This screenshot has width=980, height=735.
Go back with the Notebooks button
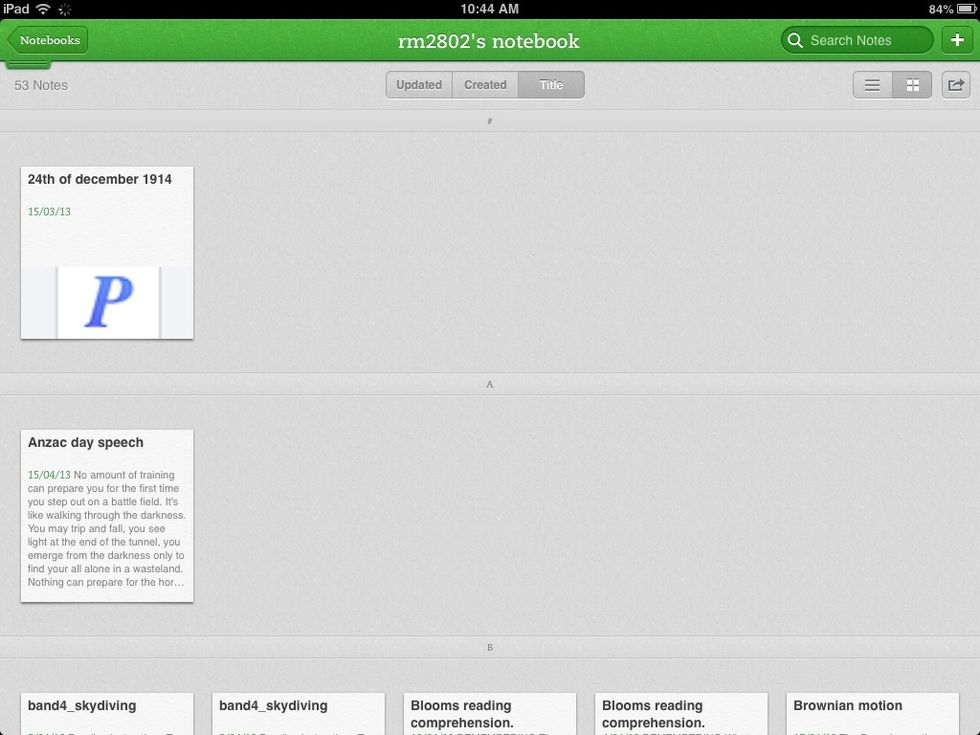pos(47,40)
